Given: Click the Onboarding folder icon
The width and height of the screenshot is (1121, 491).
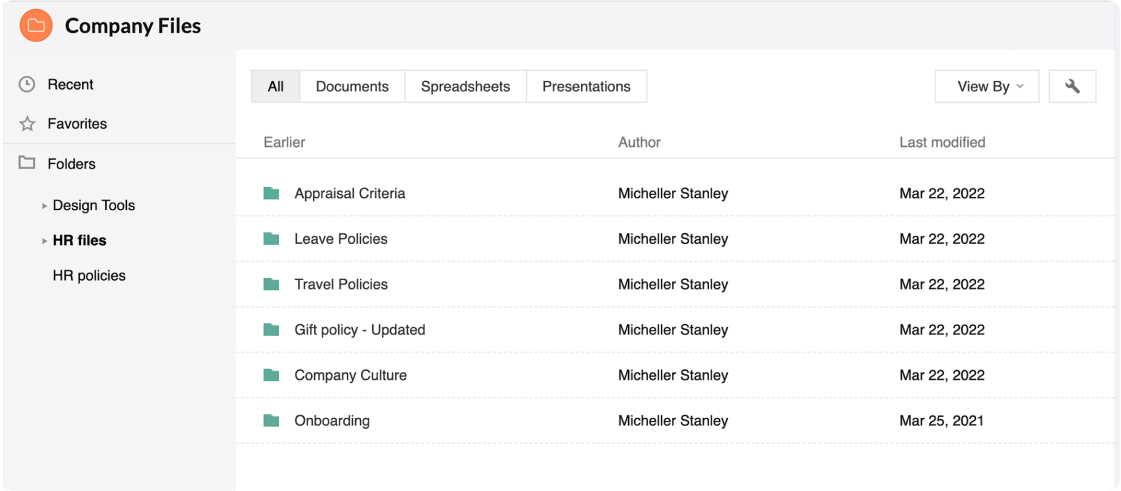Looking at the screenshot, I should click(x=271, y=421).
